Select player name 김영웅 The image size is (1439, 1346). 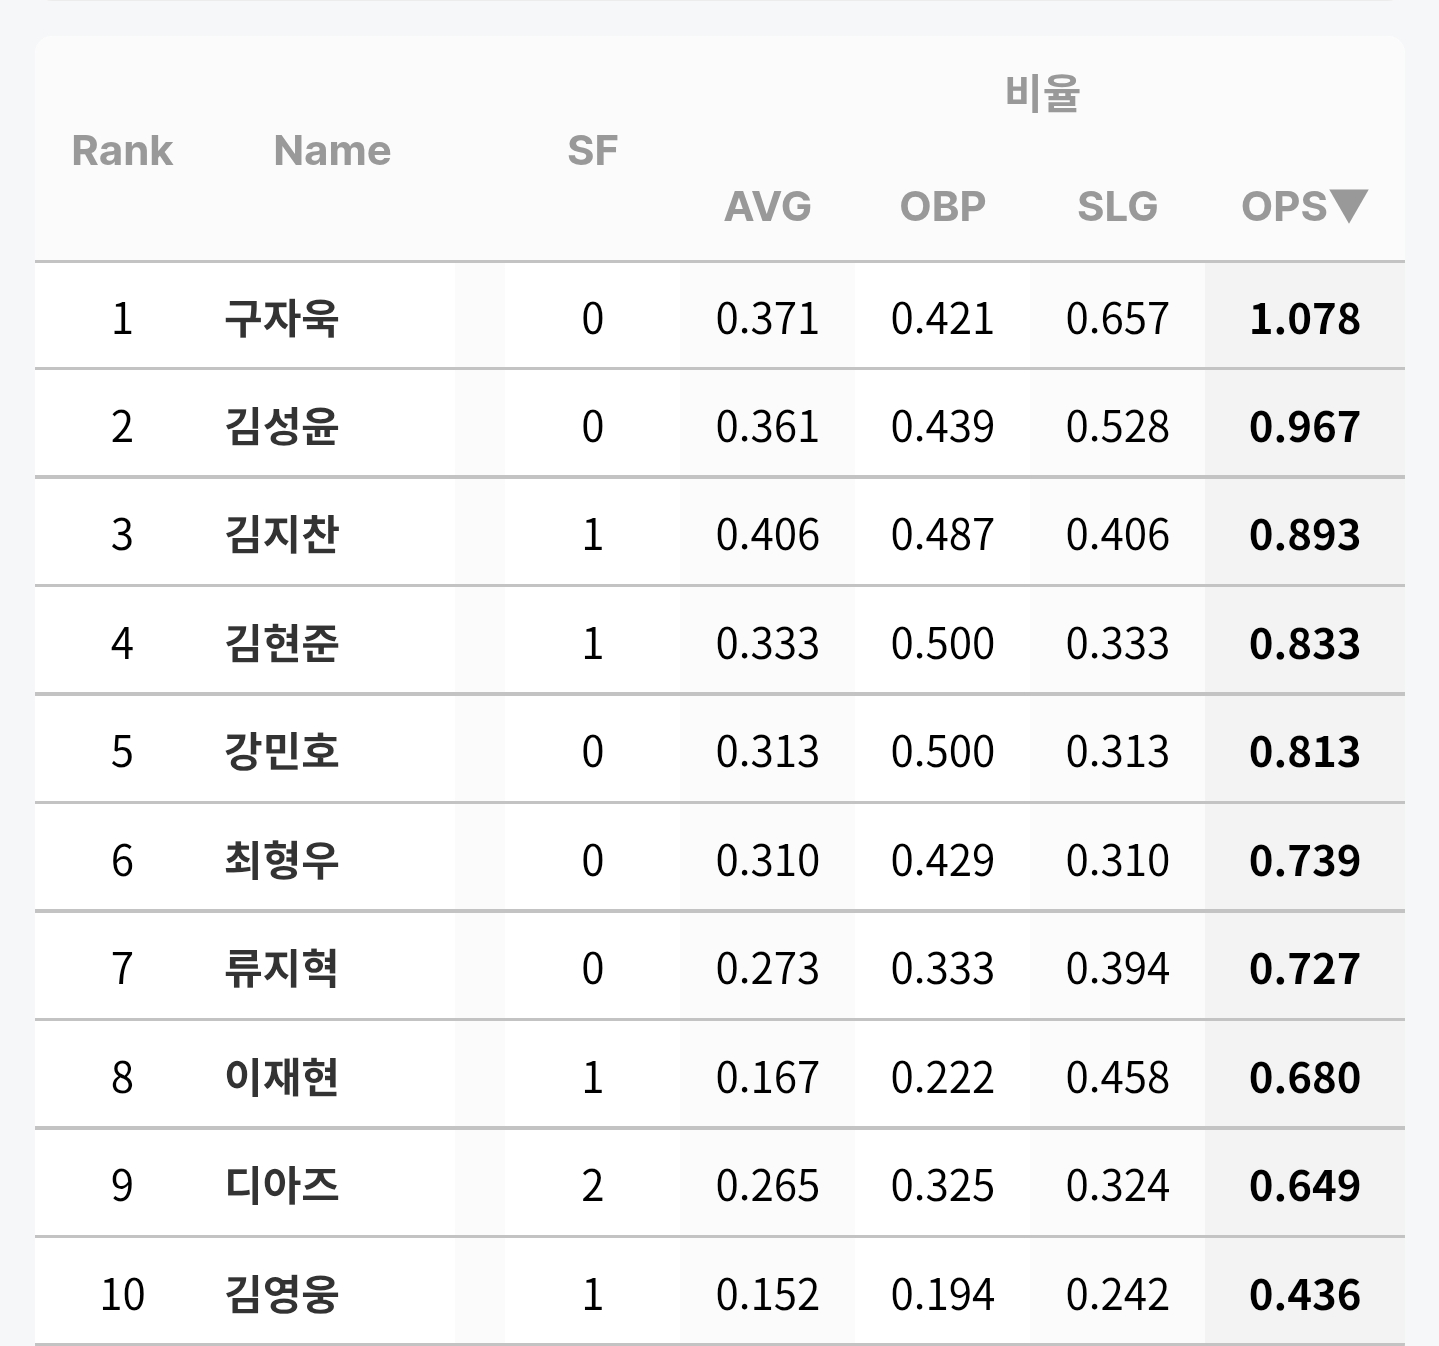(x=282, y=1294)
